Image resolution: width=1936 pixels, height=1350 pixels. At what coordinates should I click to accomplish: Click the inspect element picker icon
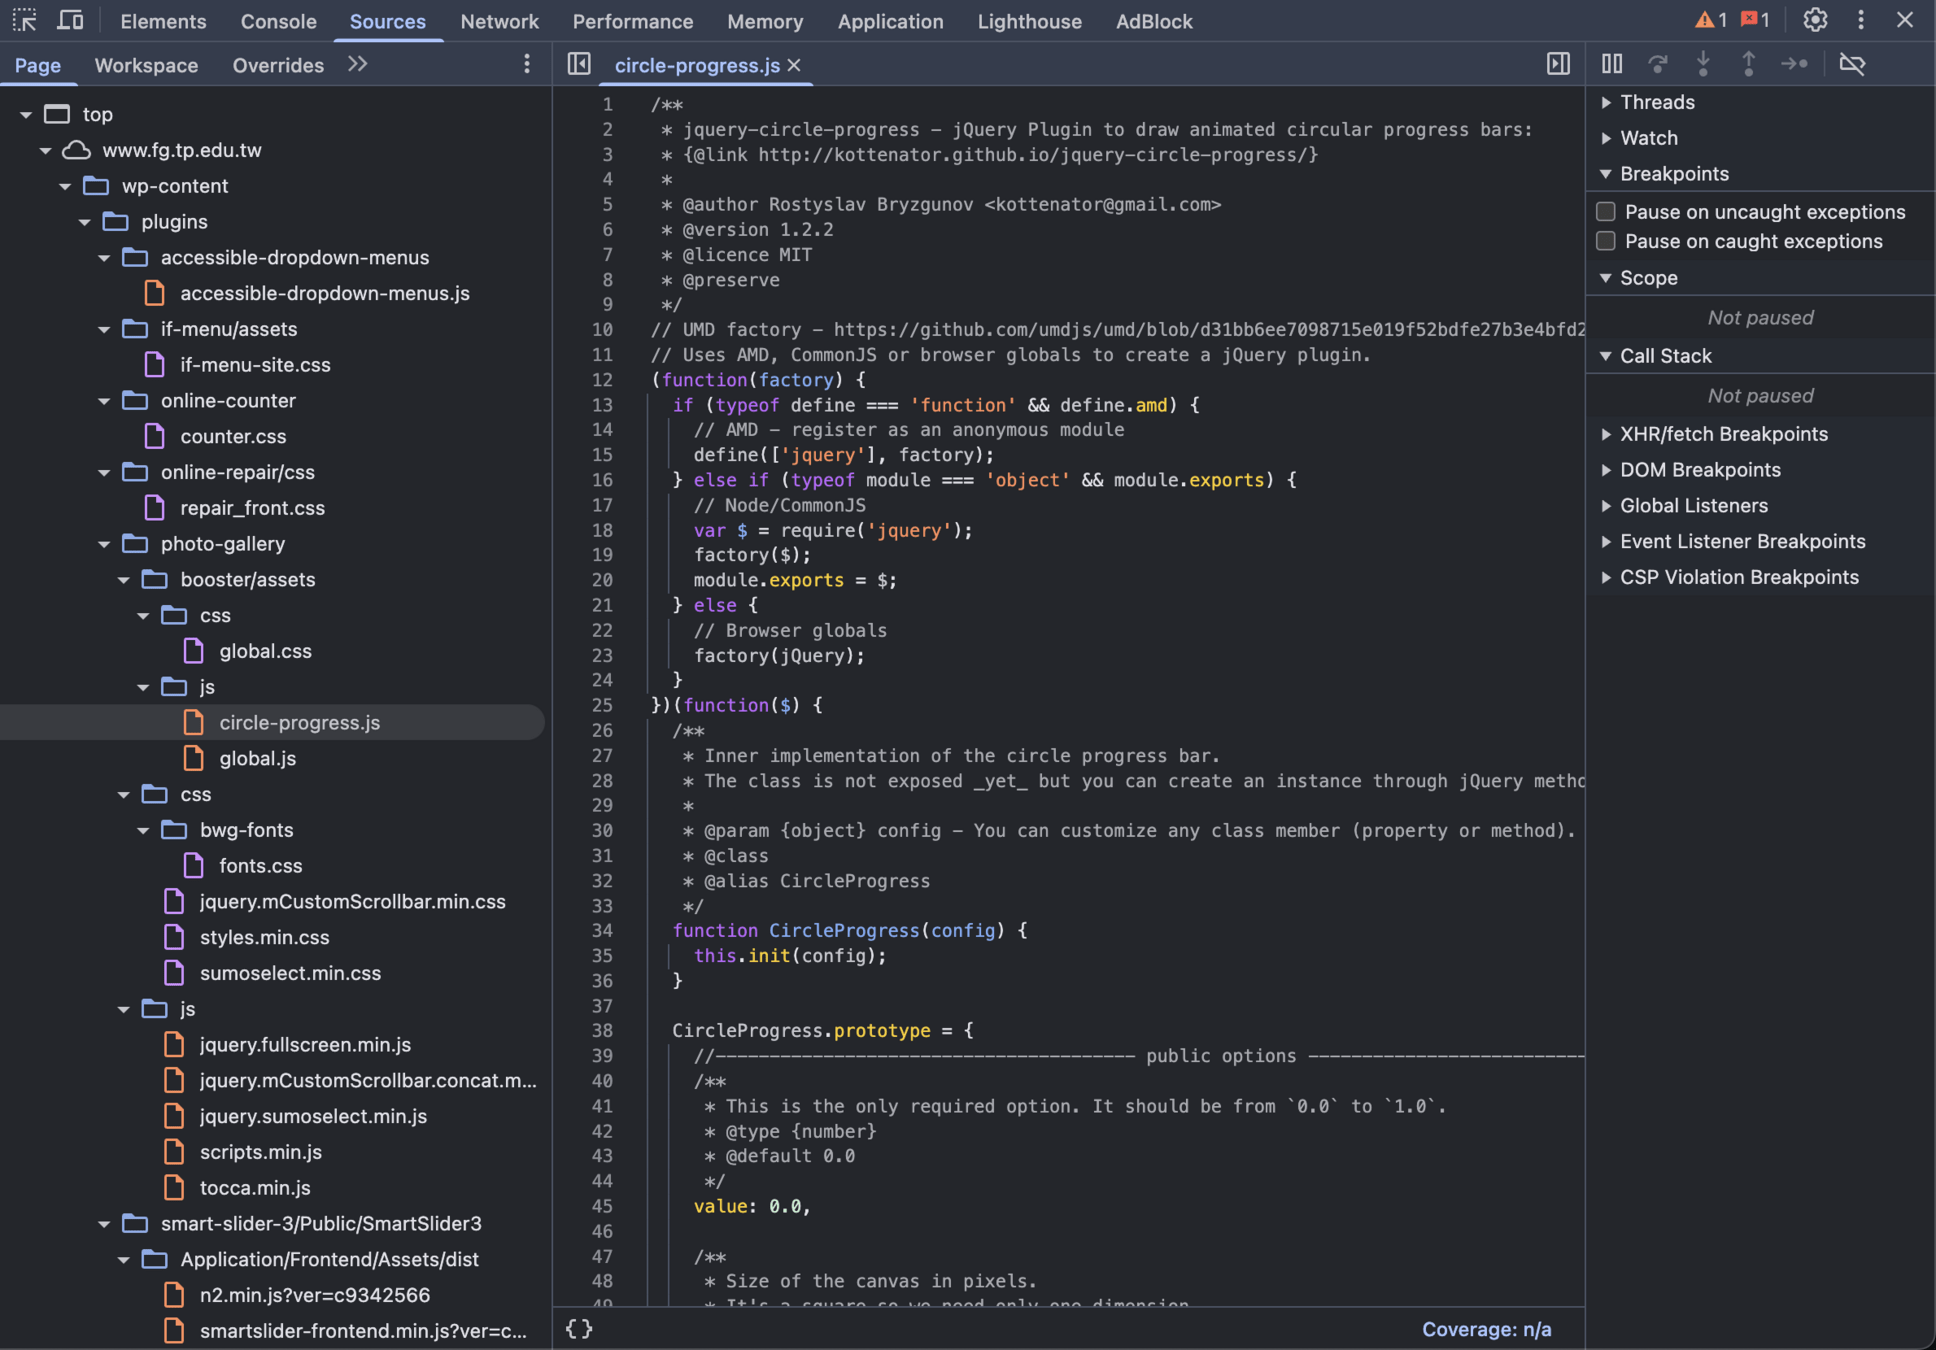click(x=24, y=20)
